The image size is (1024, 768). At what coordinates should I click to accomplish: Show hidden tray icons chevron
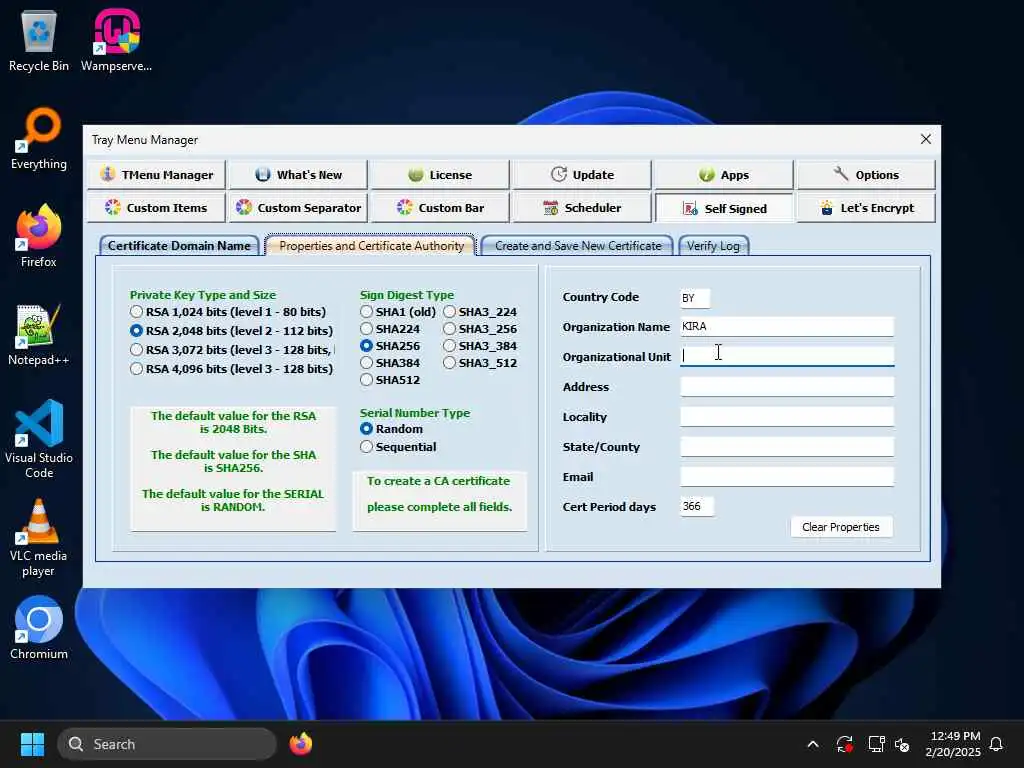813,744
